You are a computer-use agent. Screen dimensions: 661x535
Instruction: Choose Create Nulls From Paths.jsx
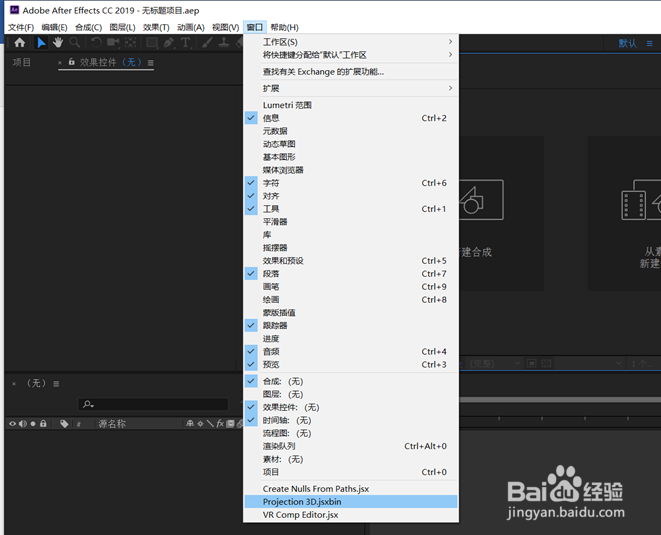(350, 489)
